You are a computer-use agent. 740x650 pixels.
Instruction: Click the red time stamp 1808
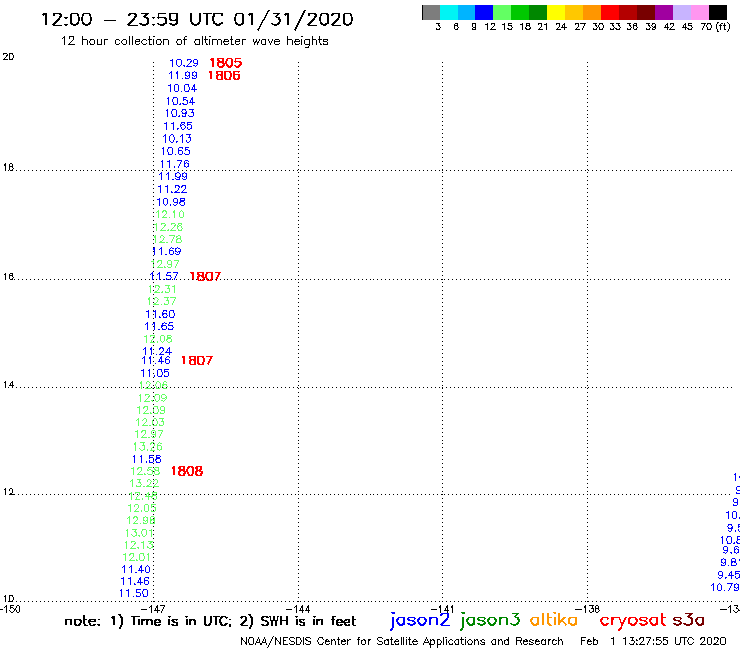187,471
